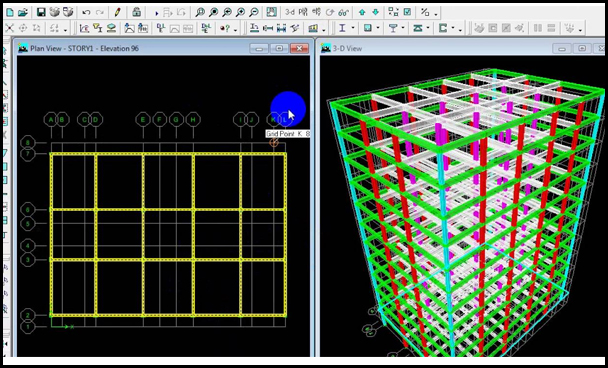Select the Pan hand icon

(x=271, y=12)
